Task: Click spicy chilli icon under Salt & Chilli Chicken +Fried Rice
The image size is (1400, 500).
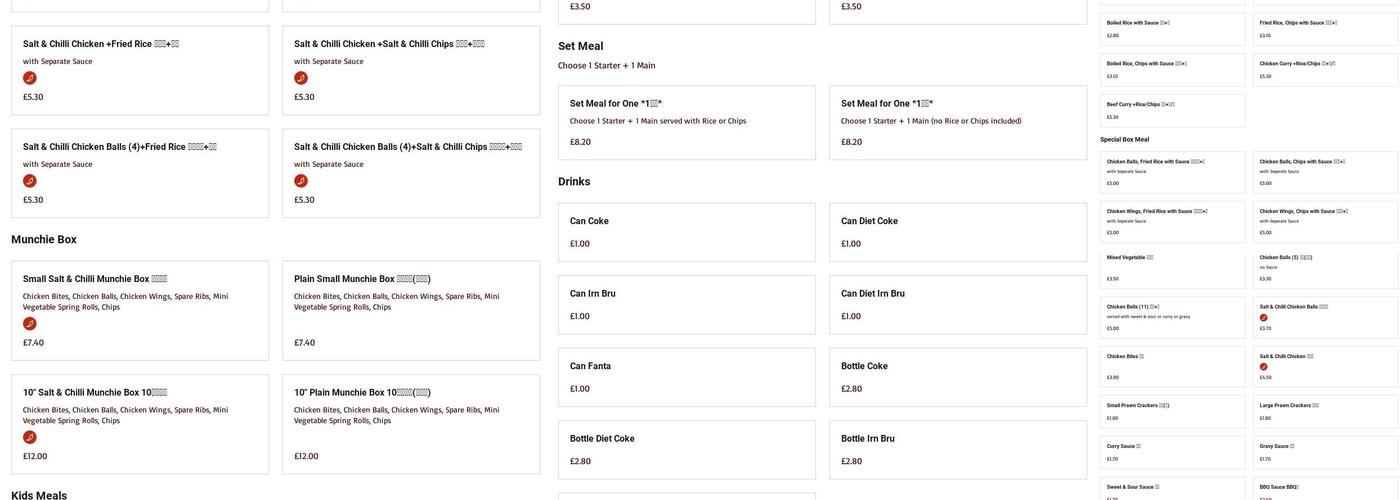Action: click(30, 78)
